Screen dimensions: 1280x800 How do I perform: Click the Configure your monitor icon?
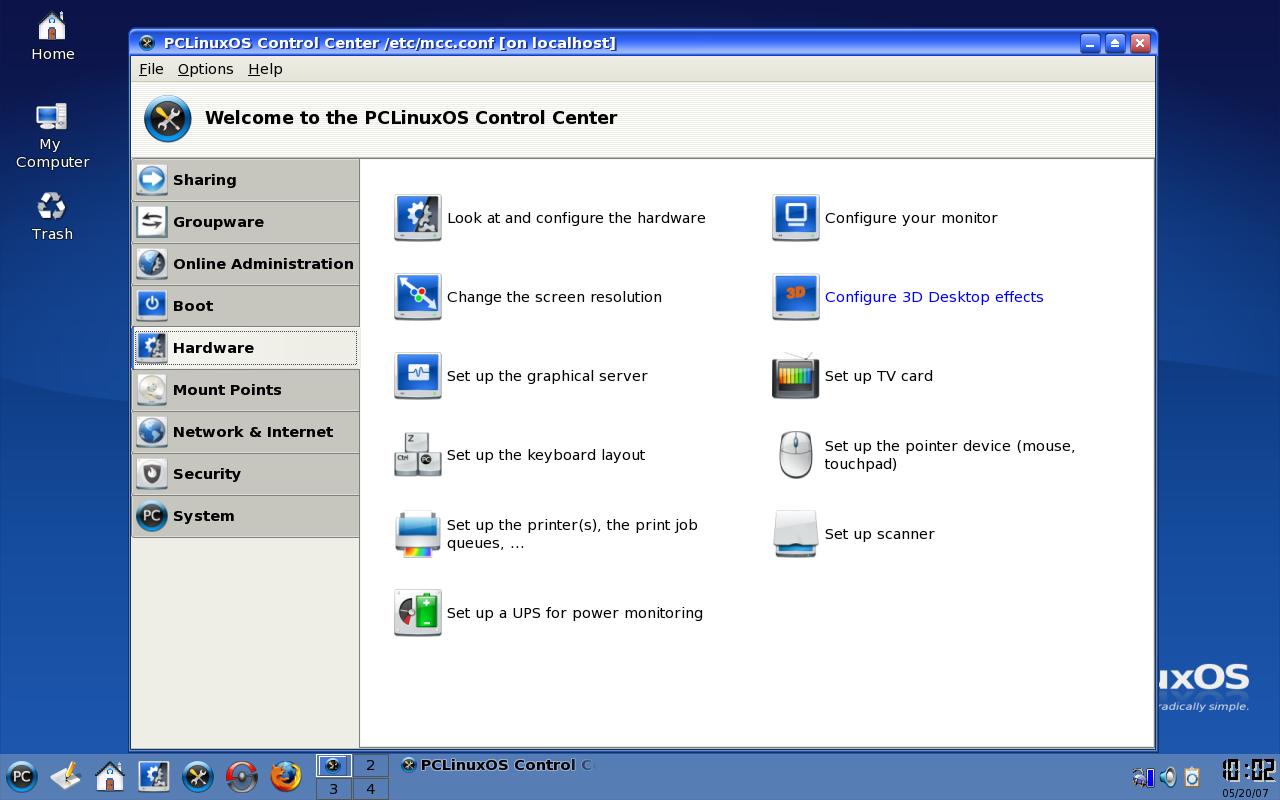coord(796,217)
